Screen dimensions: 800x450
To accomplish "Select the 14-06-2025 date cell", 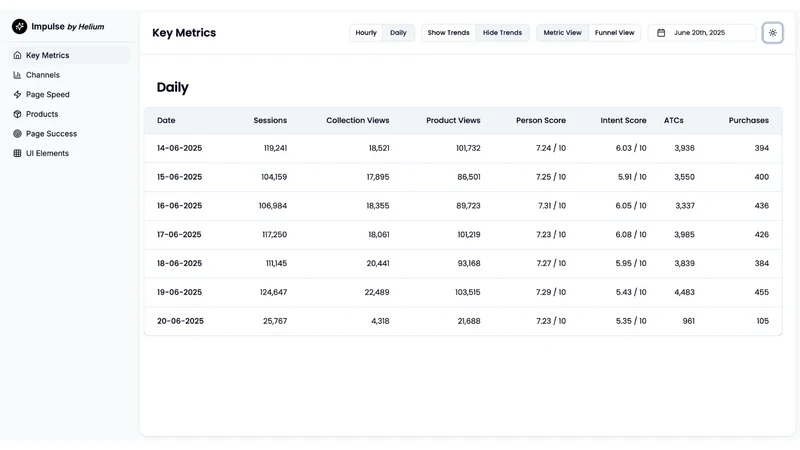I will [180, 148].
